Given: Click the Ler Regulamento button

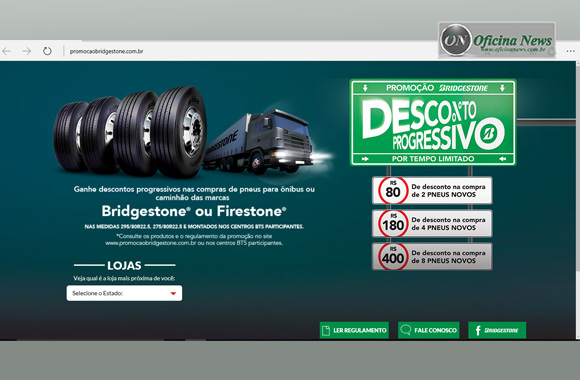Looking at the screenshot, I should (x=354, y=330).
